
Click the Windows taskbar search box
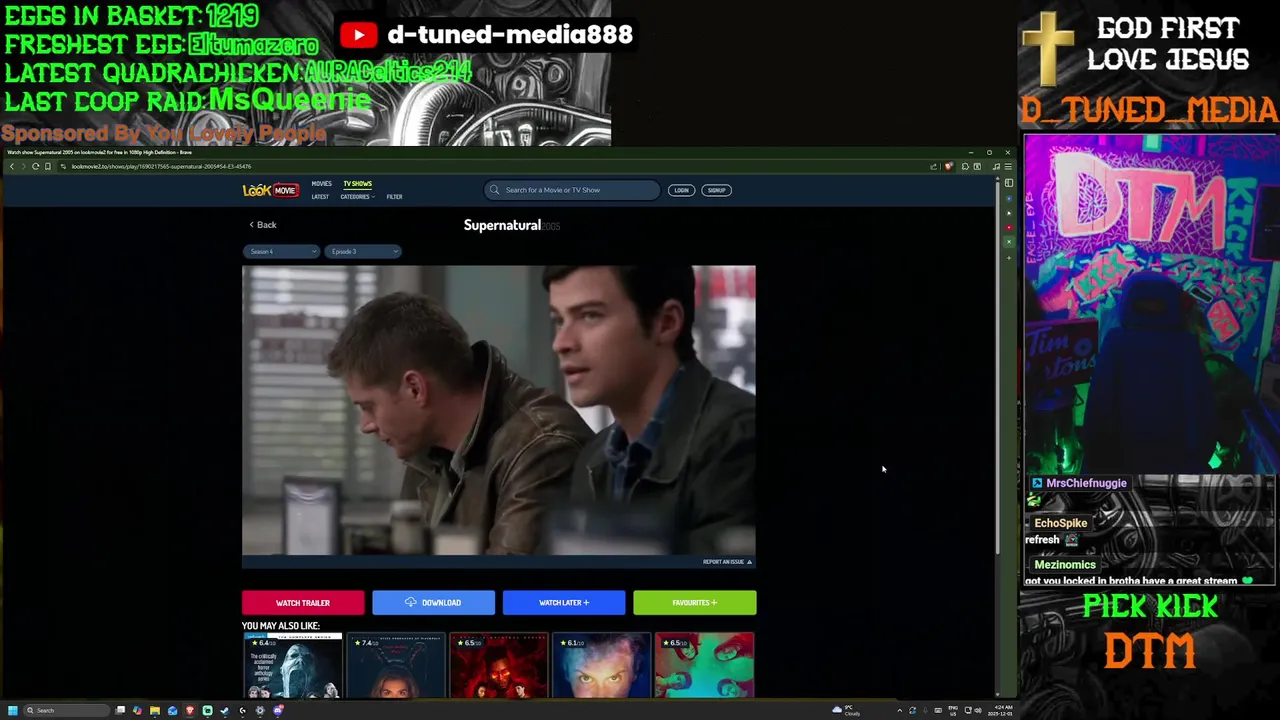[65, 710]
